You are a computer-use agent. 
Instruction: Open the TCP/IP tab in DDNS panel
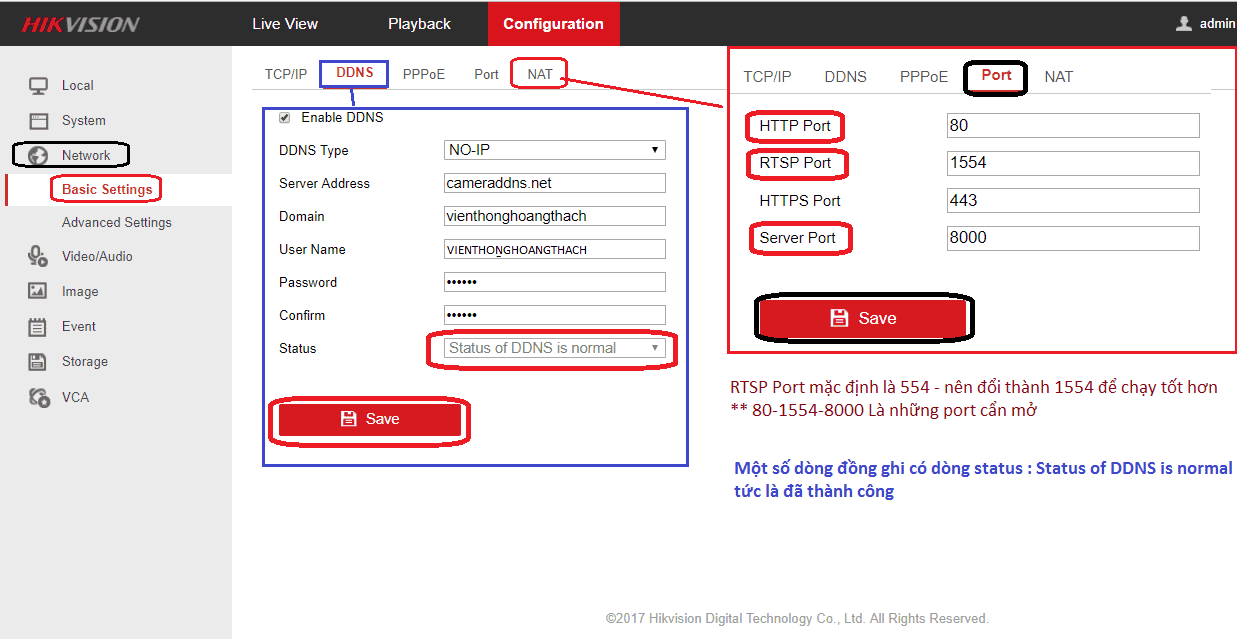point(286,74)
